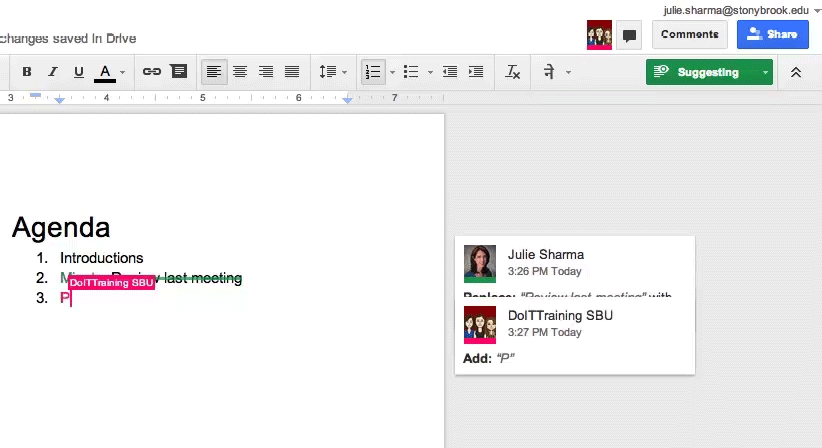Viewport: 822px width, 448px height.
Task: Decrease the indent
Action: click(x=450, y=72)
